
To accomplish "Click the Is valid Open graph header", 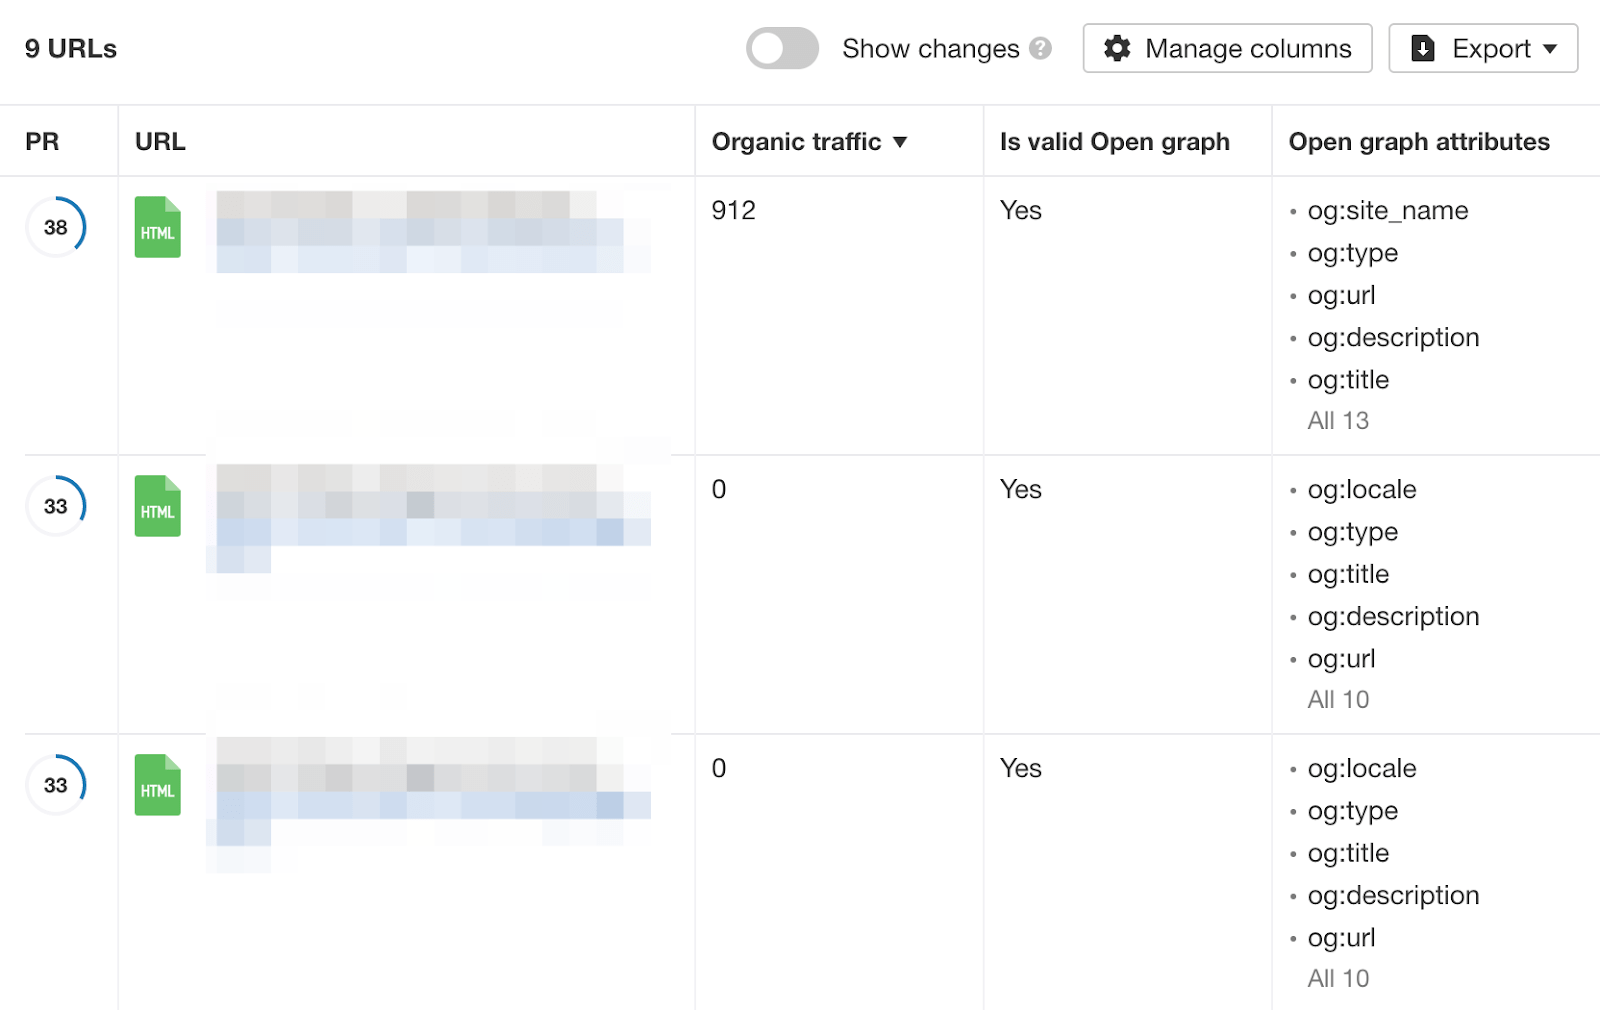I will pos(1114,142).
